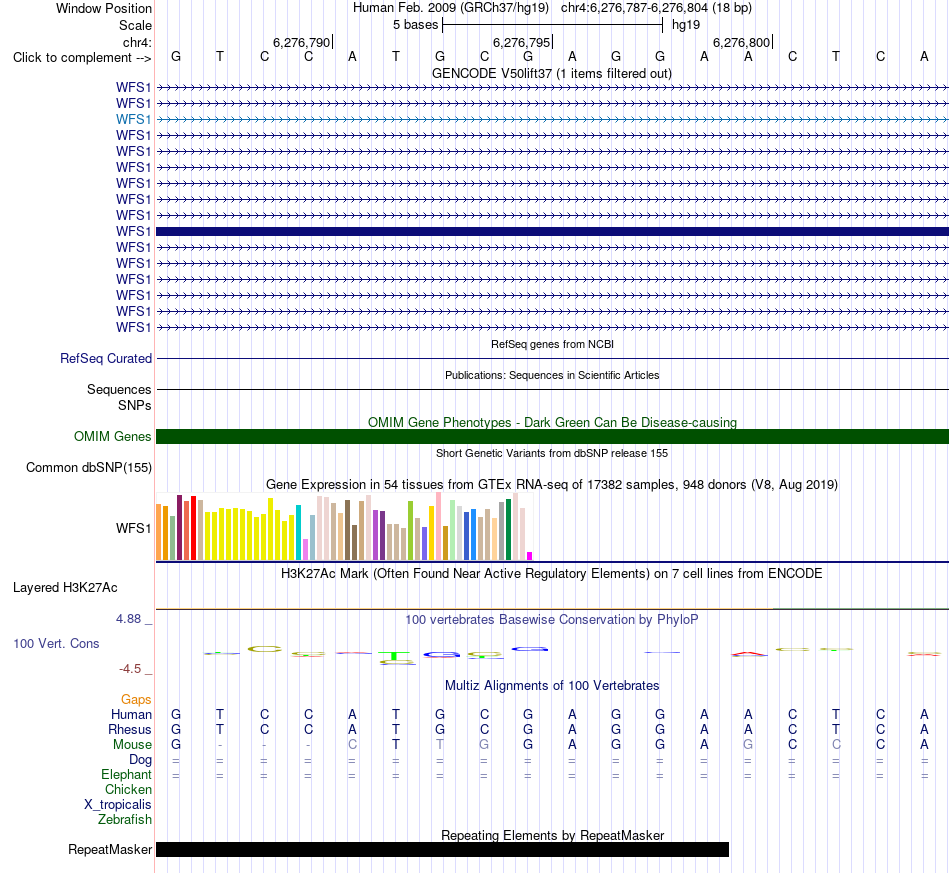Screen dimensions: 950x873
Task: Click the 100 Vert. Cons label
Action: click(x=56, y=643)
